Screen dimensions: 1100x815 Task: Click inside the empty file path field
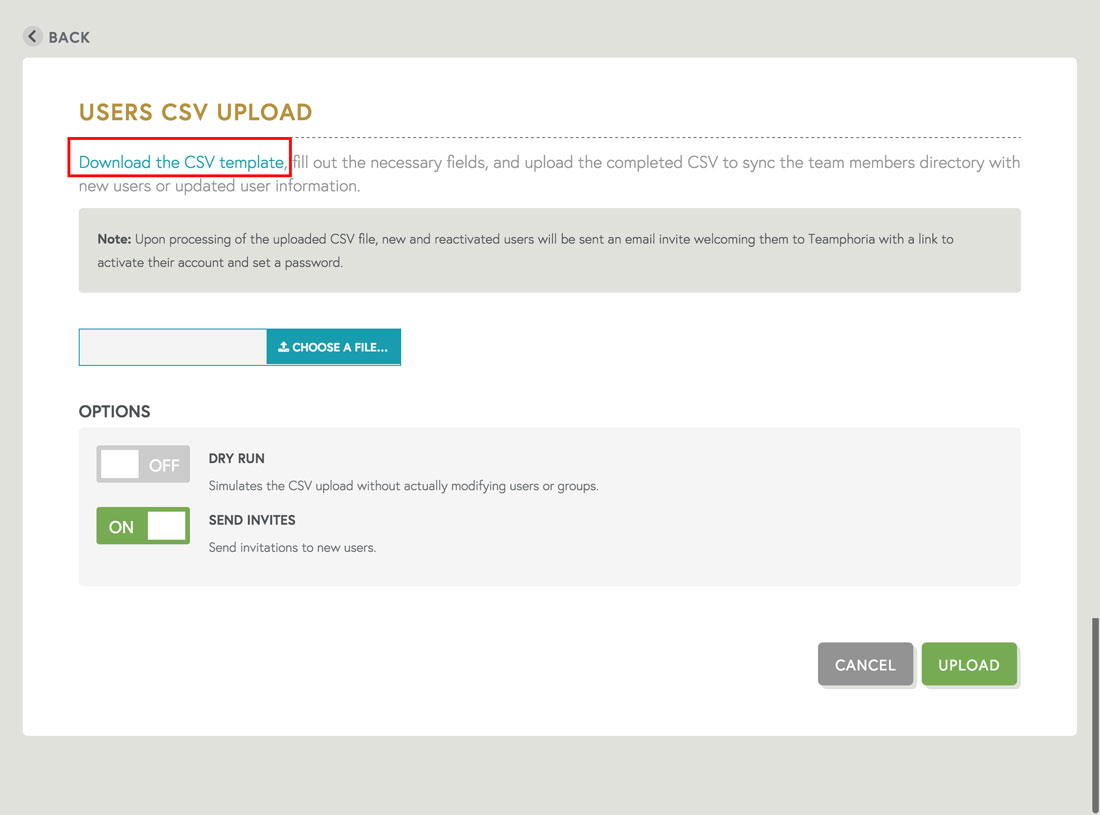(x=170, y=347)
